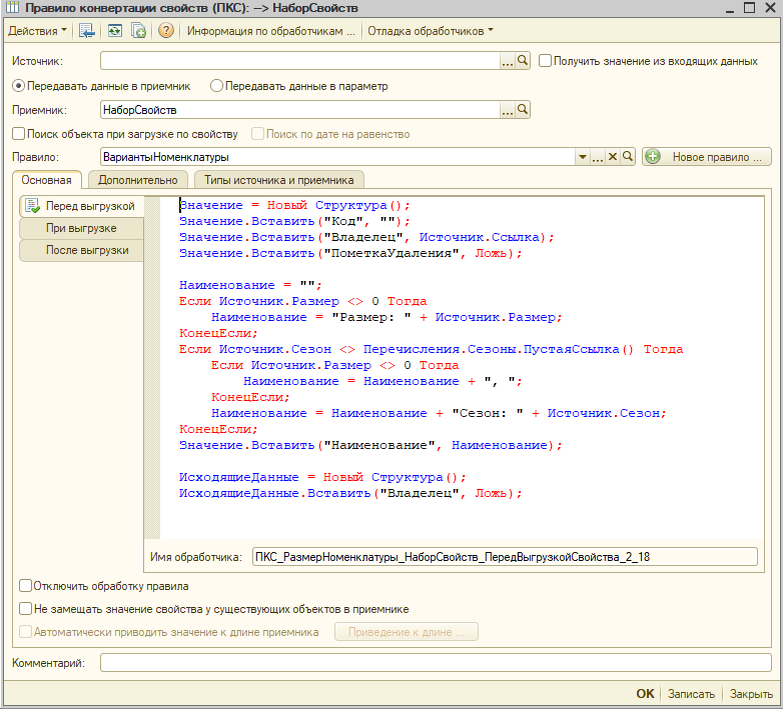Viewport: 783px width, 710px height.
Task: Maximize the window
Action: 750,7
